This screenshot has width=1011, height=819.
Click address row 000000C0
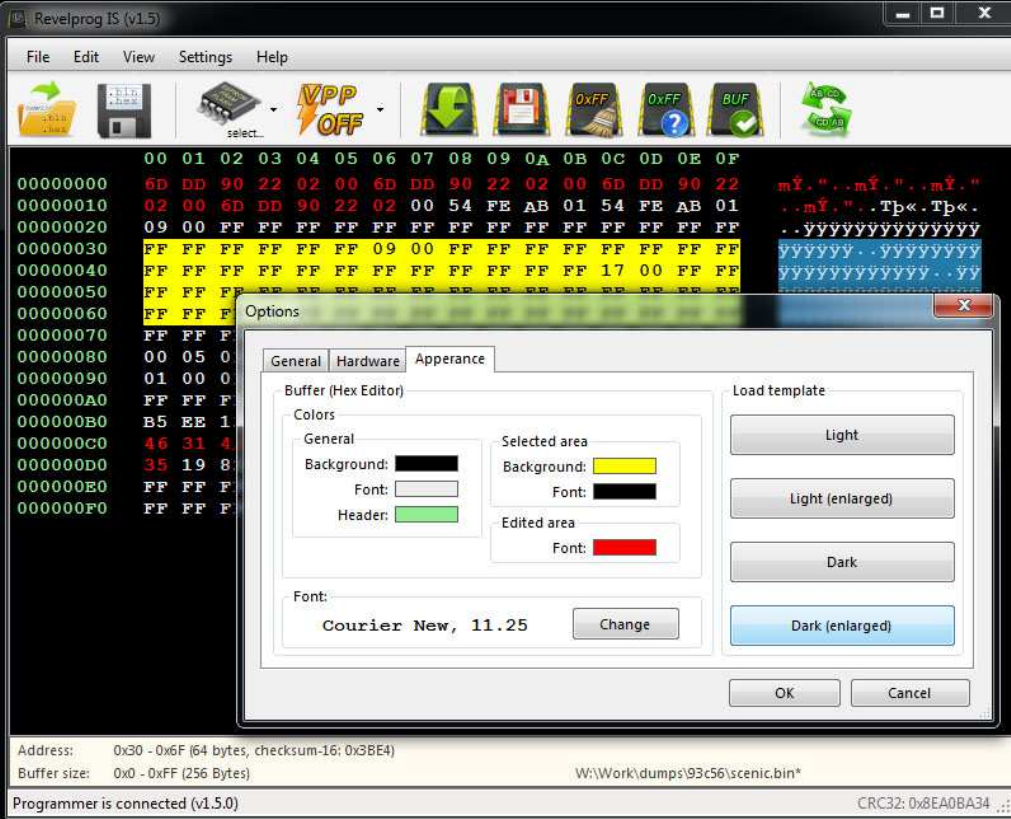click(x=62, y=444)
